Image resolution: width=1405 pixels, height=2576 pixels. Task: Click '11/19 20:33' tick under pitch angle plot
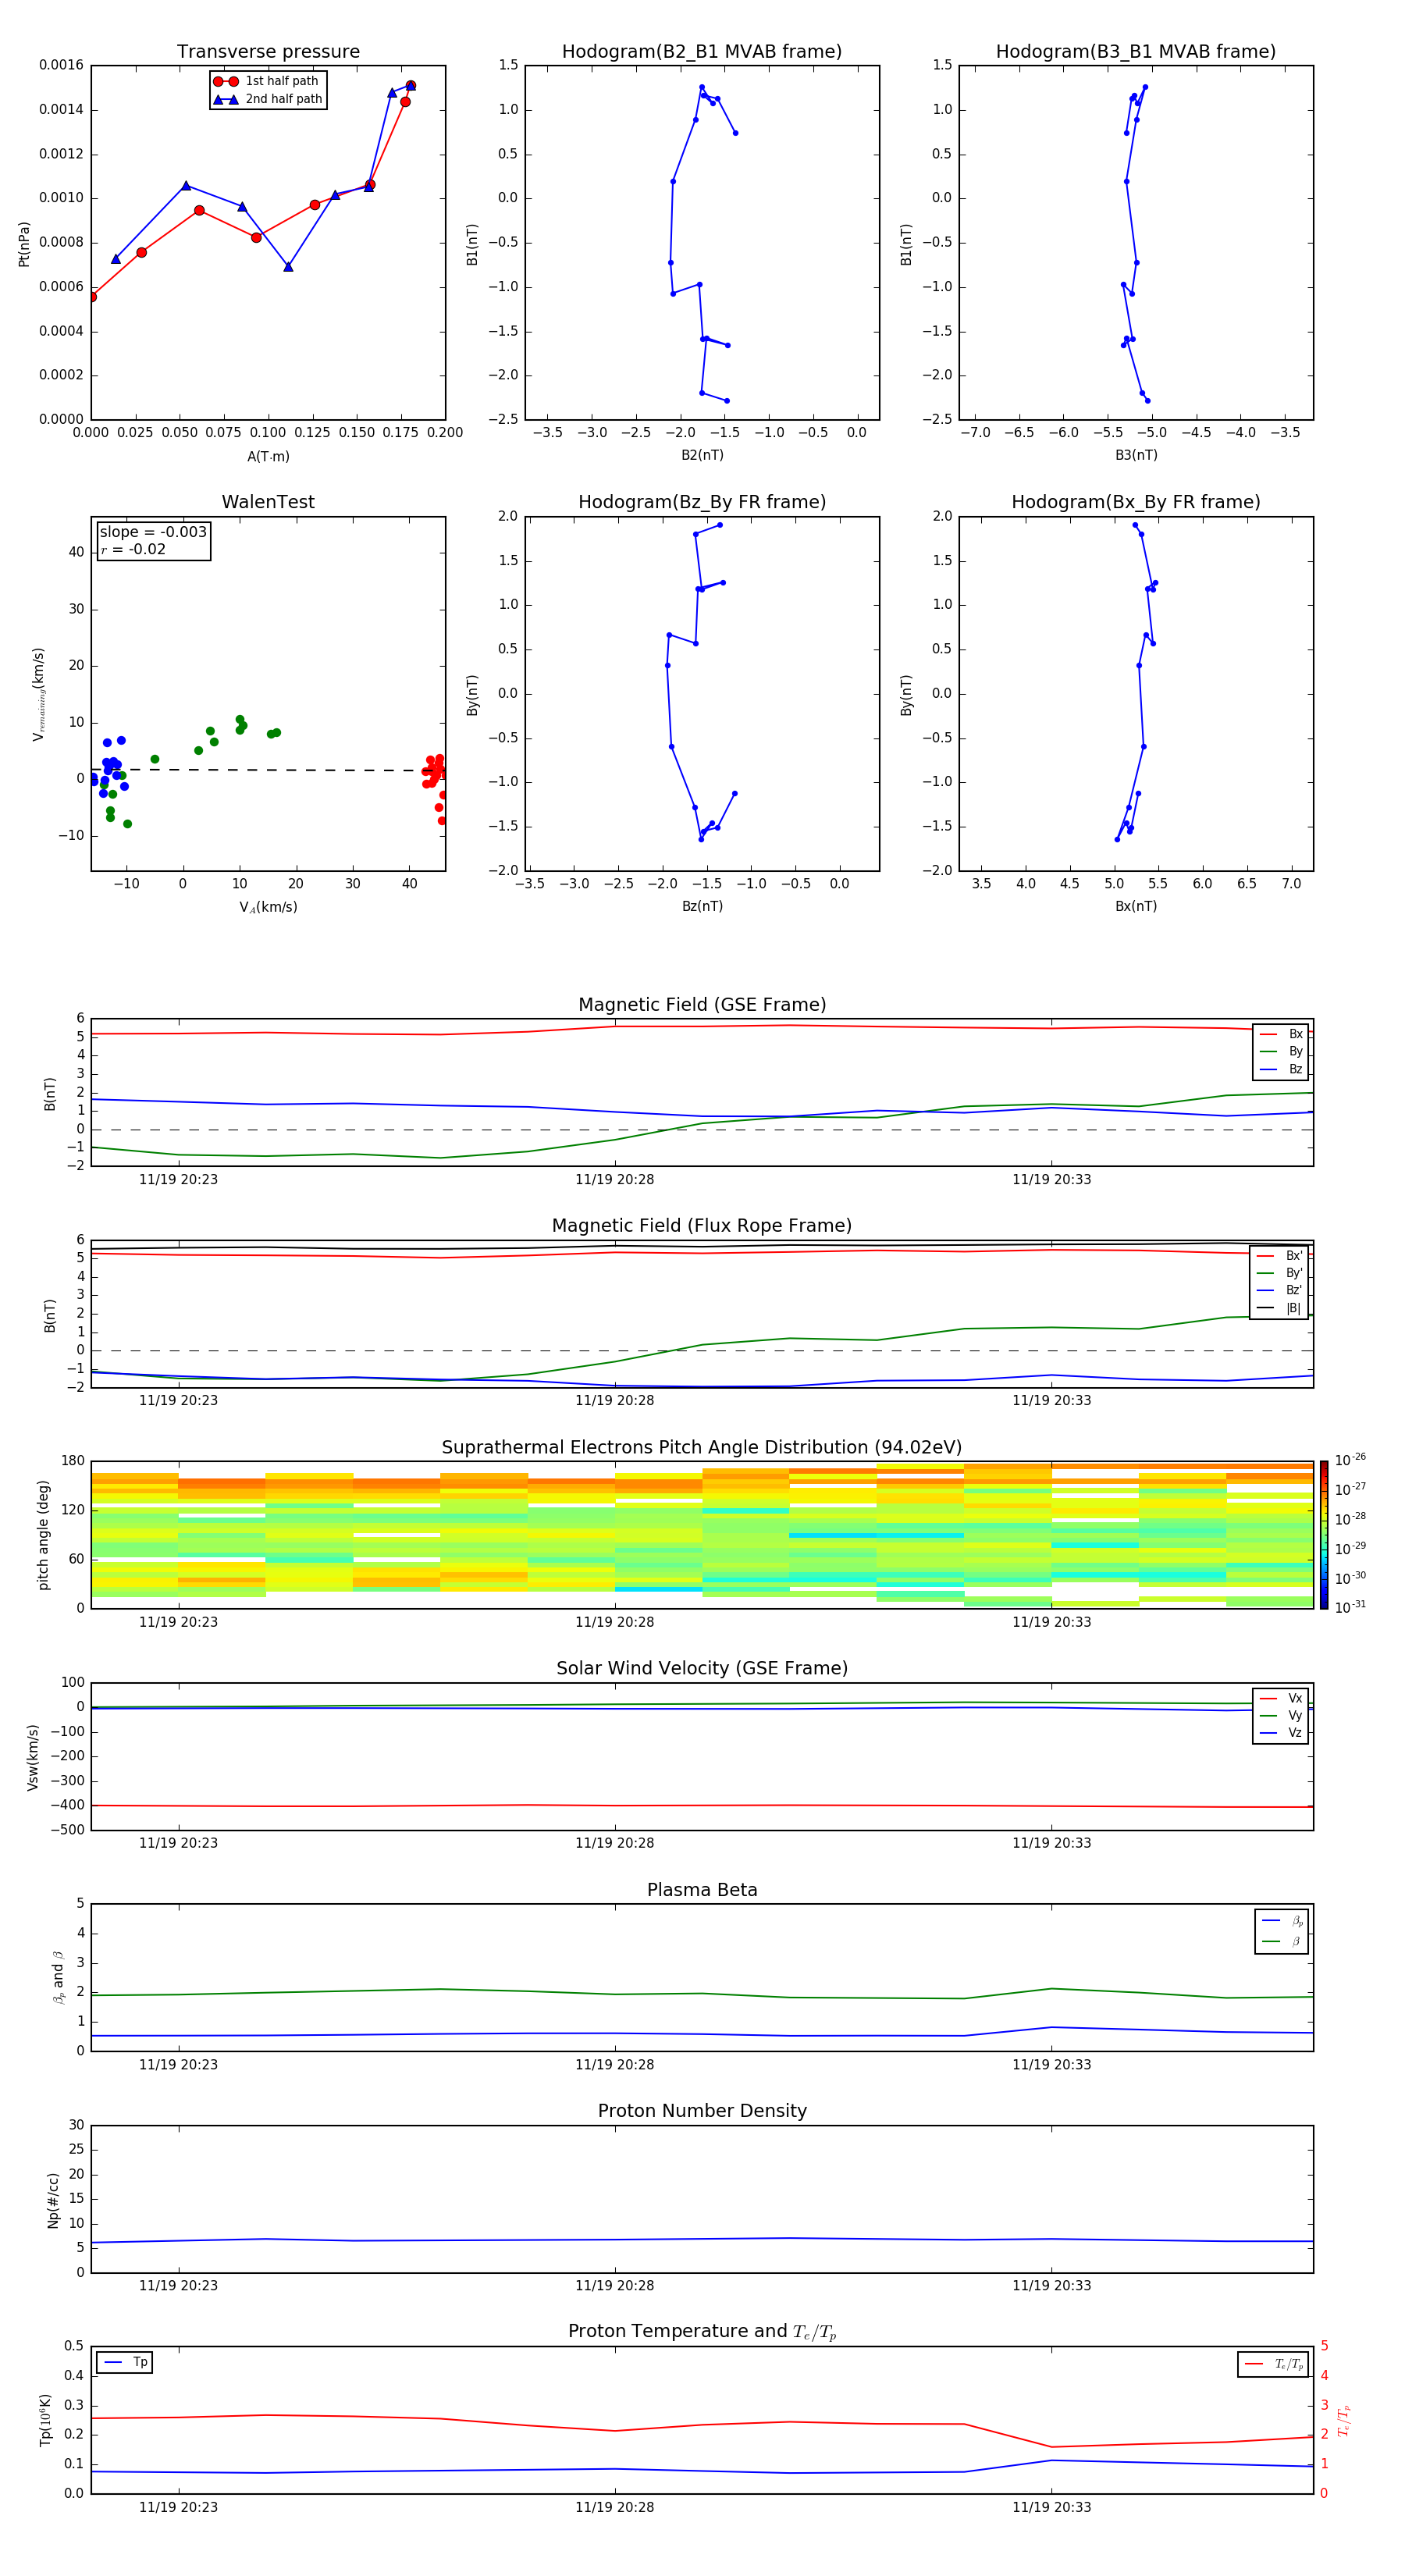(1051, 1622)
